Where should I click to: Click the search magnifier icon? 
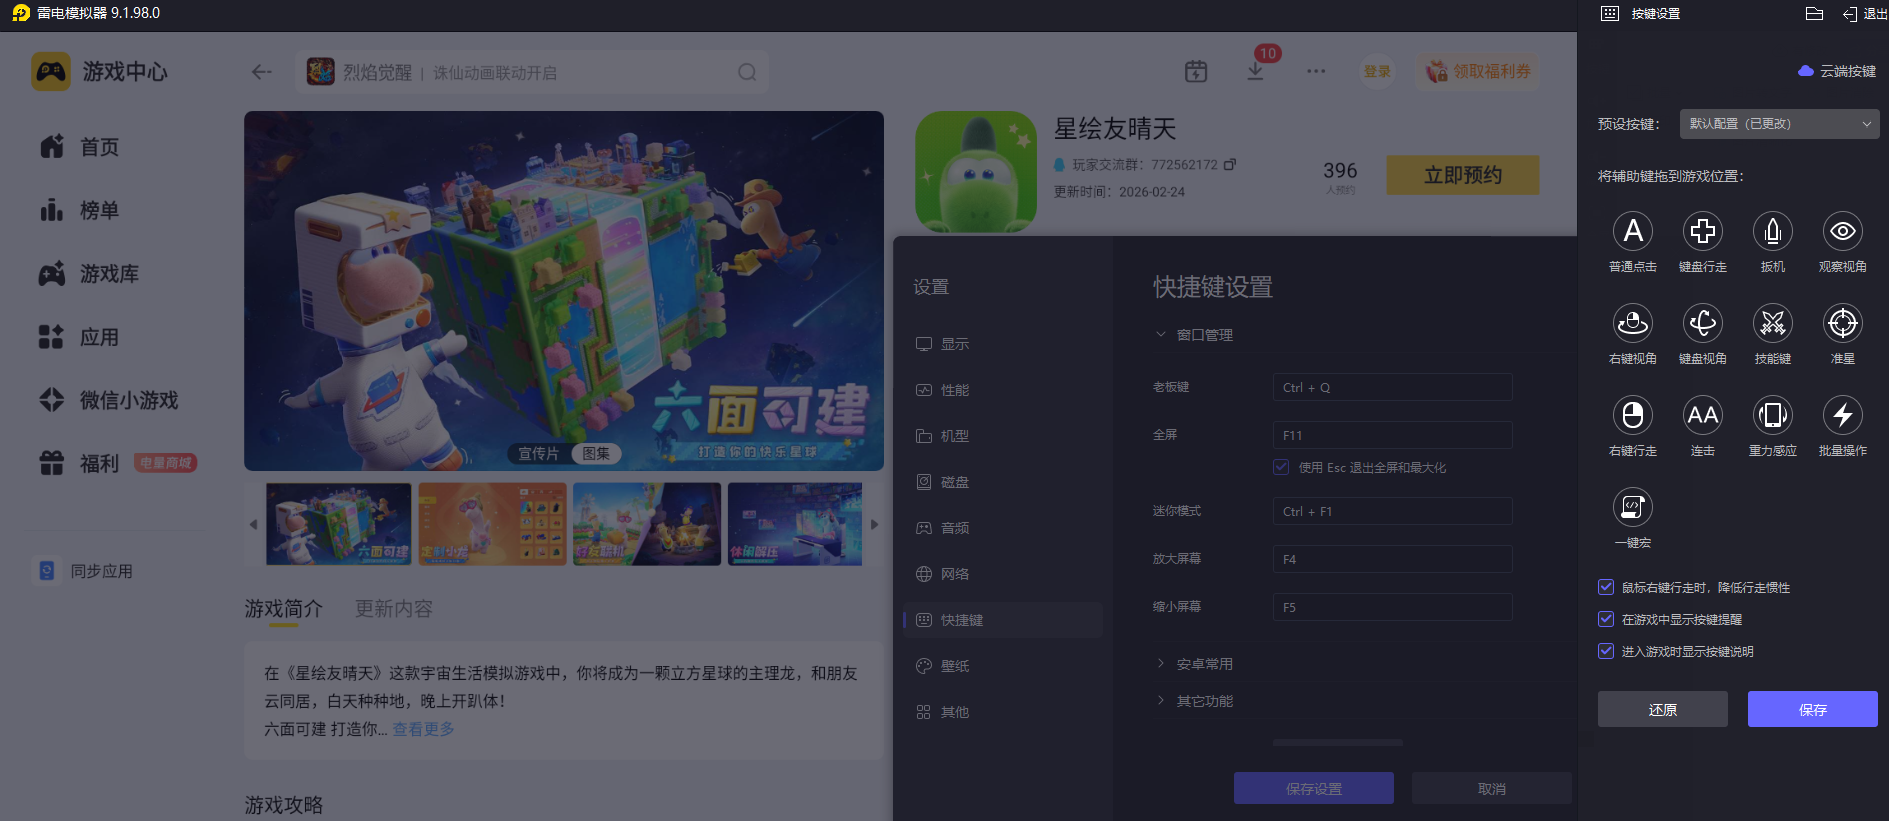point(747,72)
